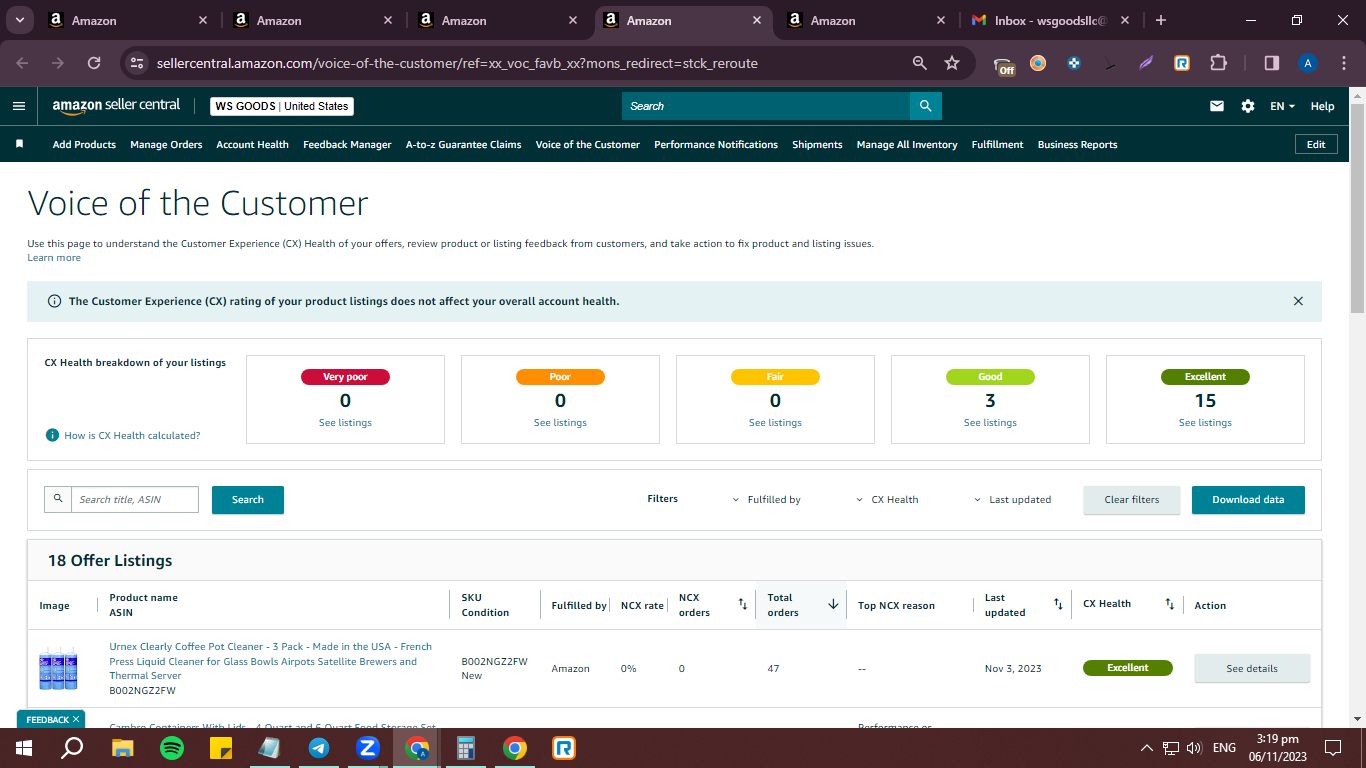
Task: Click the browser address bar URL
Action: click(457, 63)
